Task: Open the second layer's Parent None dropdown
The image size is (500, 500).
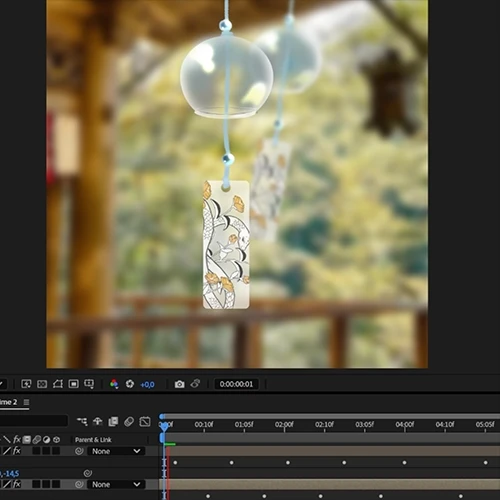Action: point(116,484)
